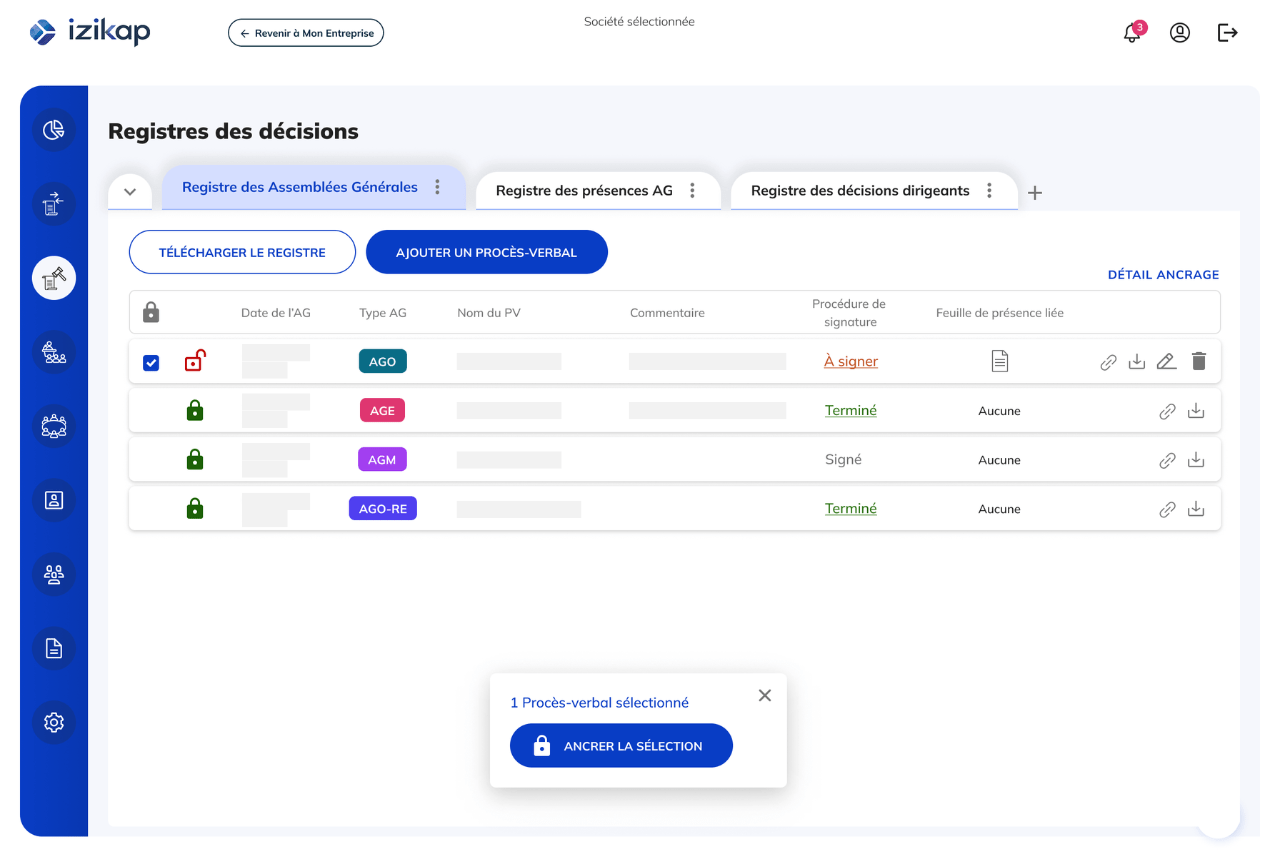Open options menu for Registre des présences AG

tap(692, 190)
